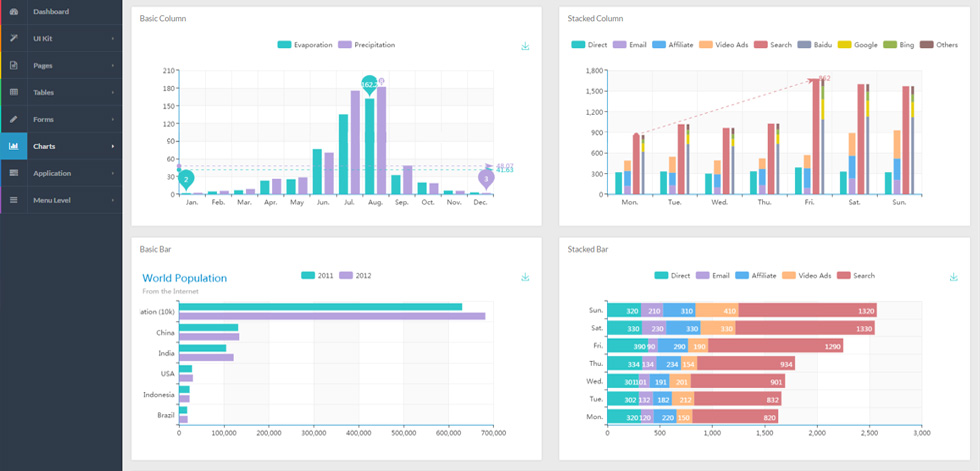The image size is (980, 471).
Task: Open the Dashboard menu item
Action: point(61,12)
